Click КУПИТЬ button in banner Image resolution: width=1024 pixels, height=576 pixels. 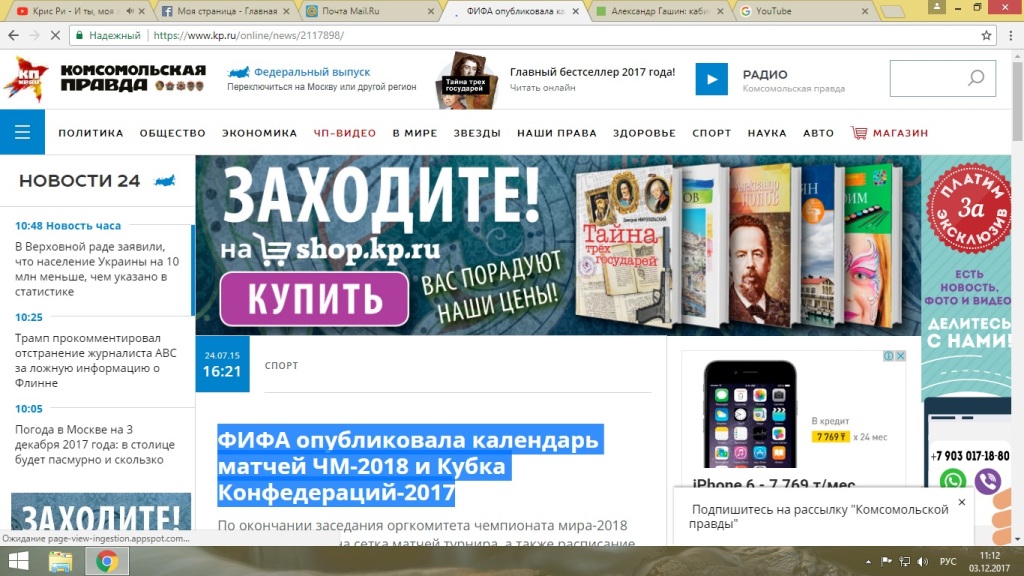point(315,298)
